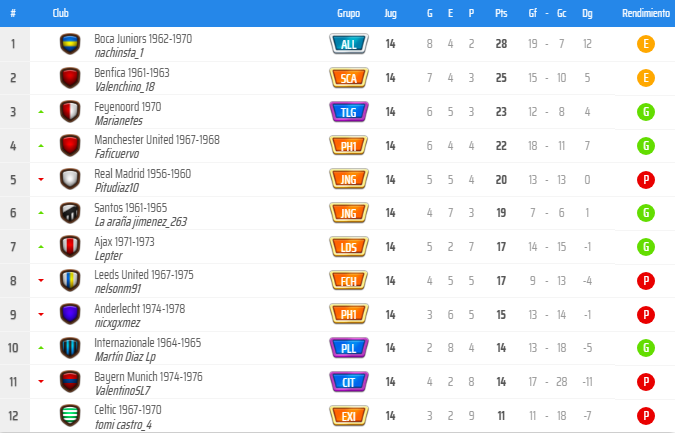Click the orange E performance indicator for Benfica
The height and width of the screenshot is (433, 675).
pos(646,78)
